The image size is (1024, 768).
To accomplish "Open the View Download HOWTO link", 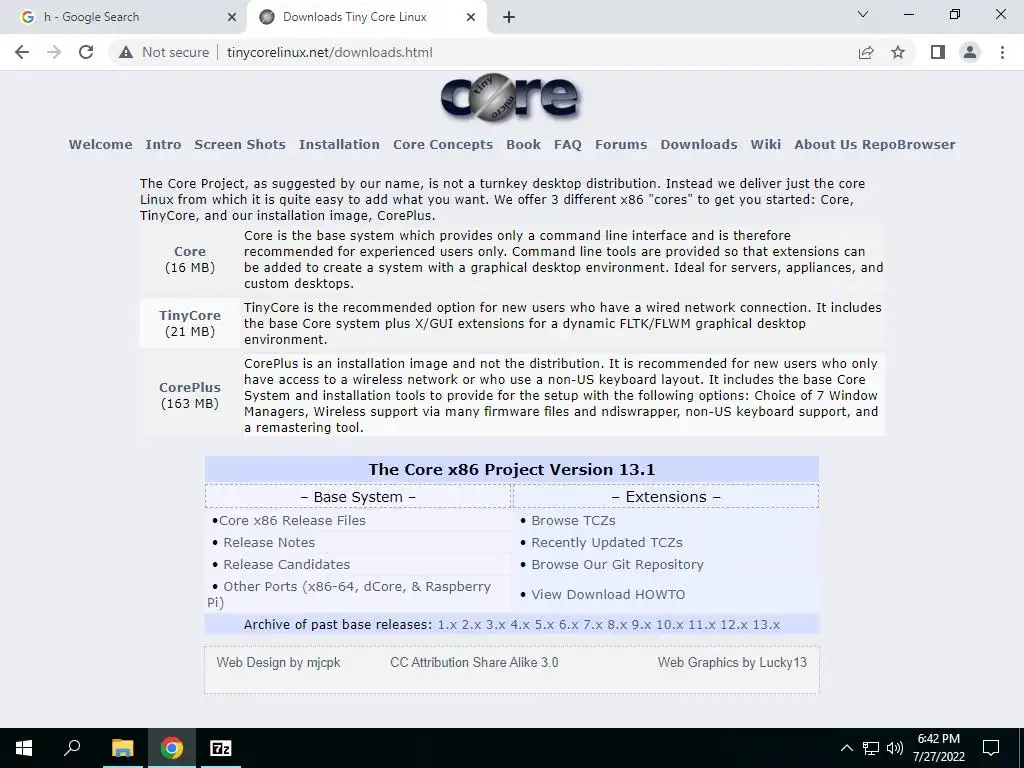I will [x=608, y=594].
